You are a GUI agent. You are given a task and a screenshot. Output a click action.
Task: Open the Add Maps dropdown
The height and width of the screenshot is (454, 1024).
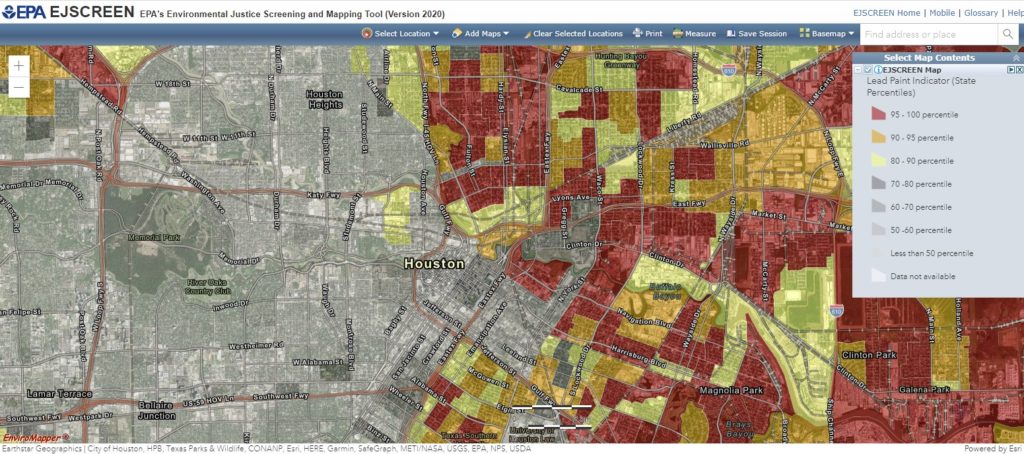pos(480,33)
